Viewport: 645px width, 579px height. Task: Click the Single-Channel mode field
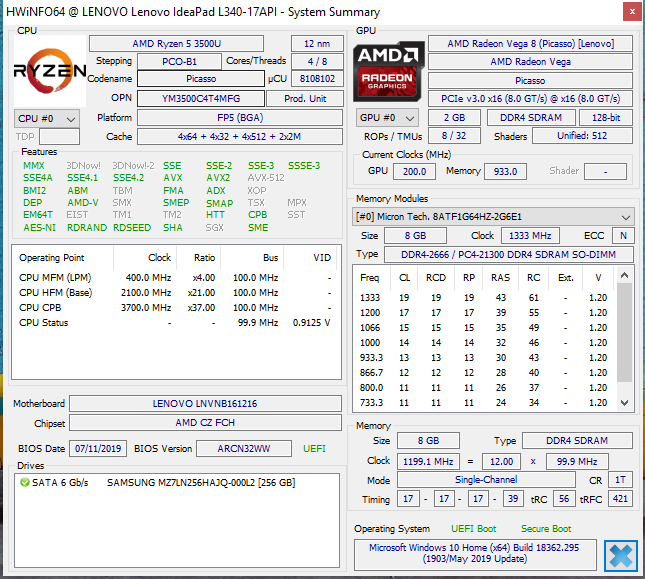pyautogui.click(x=486, y=479)
